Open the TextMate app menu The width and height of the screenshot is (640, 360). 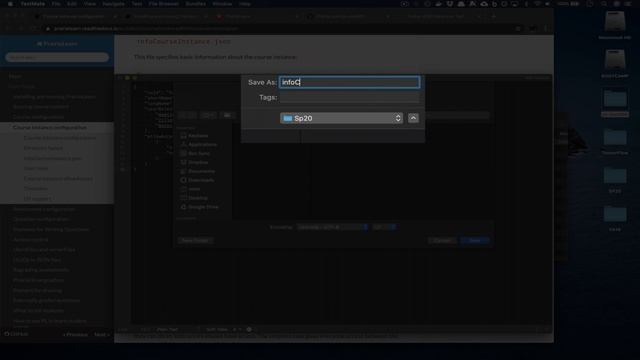click(33, 4)
